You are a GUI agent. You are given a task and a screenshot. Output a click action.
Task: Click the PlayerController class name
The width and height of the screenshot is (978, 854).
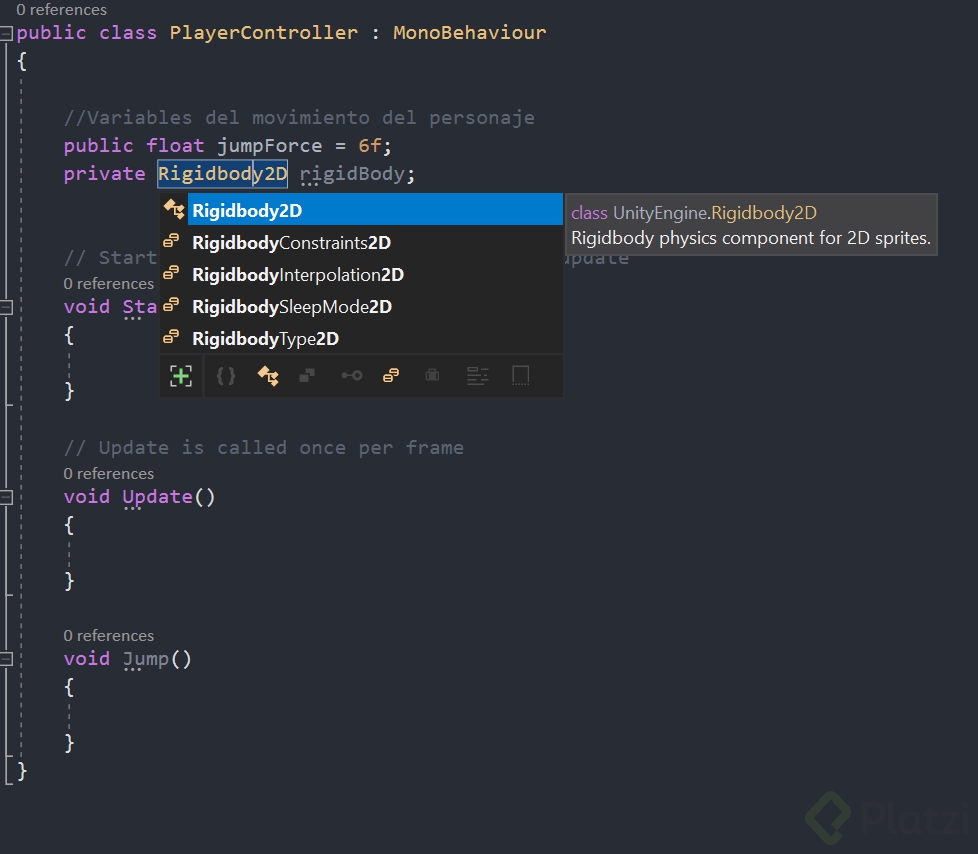coord(264,32)
